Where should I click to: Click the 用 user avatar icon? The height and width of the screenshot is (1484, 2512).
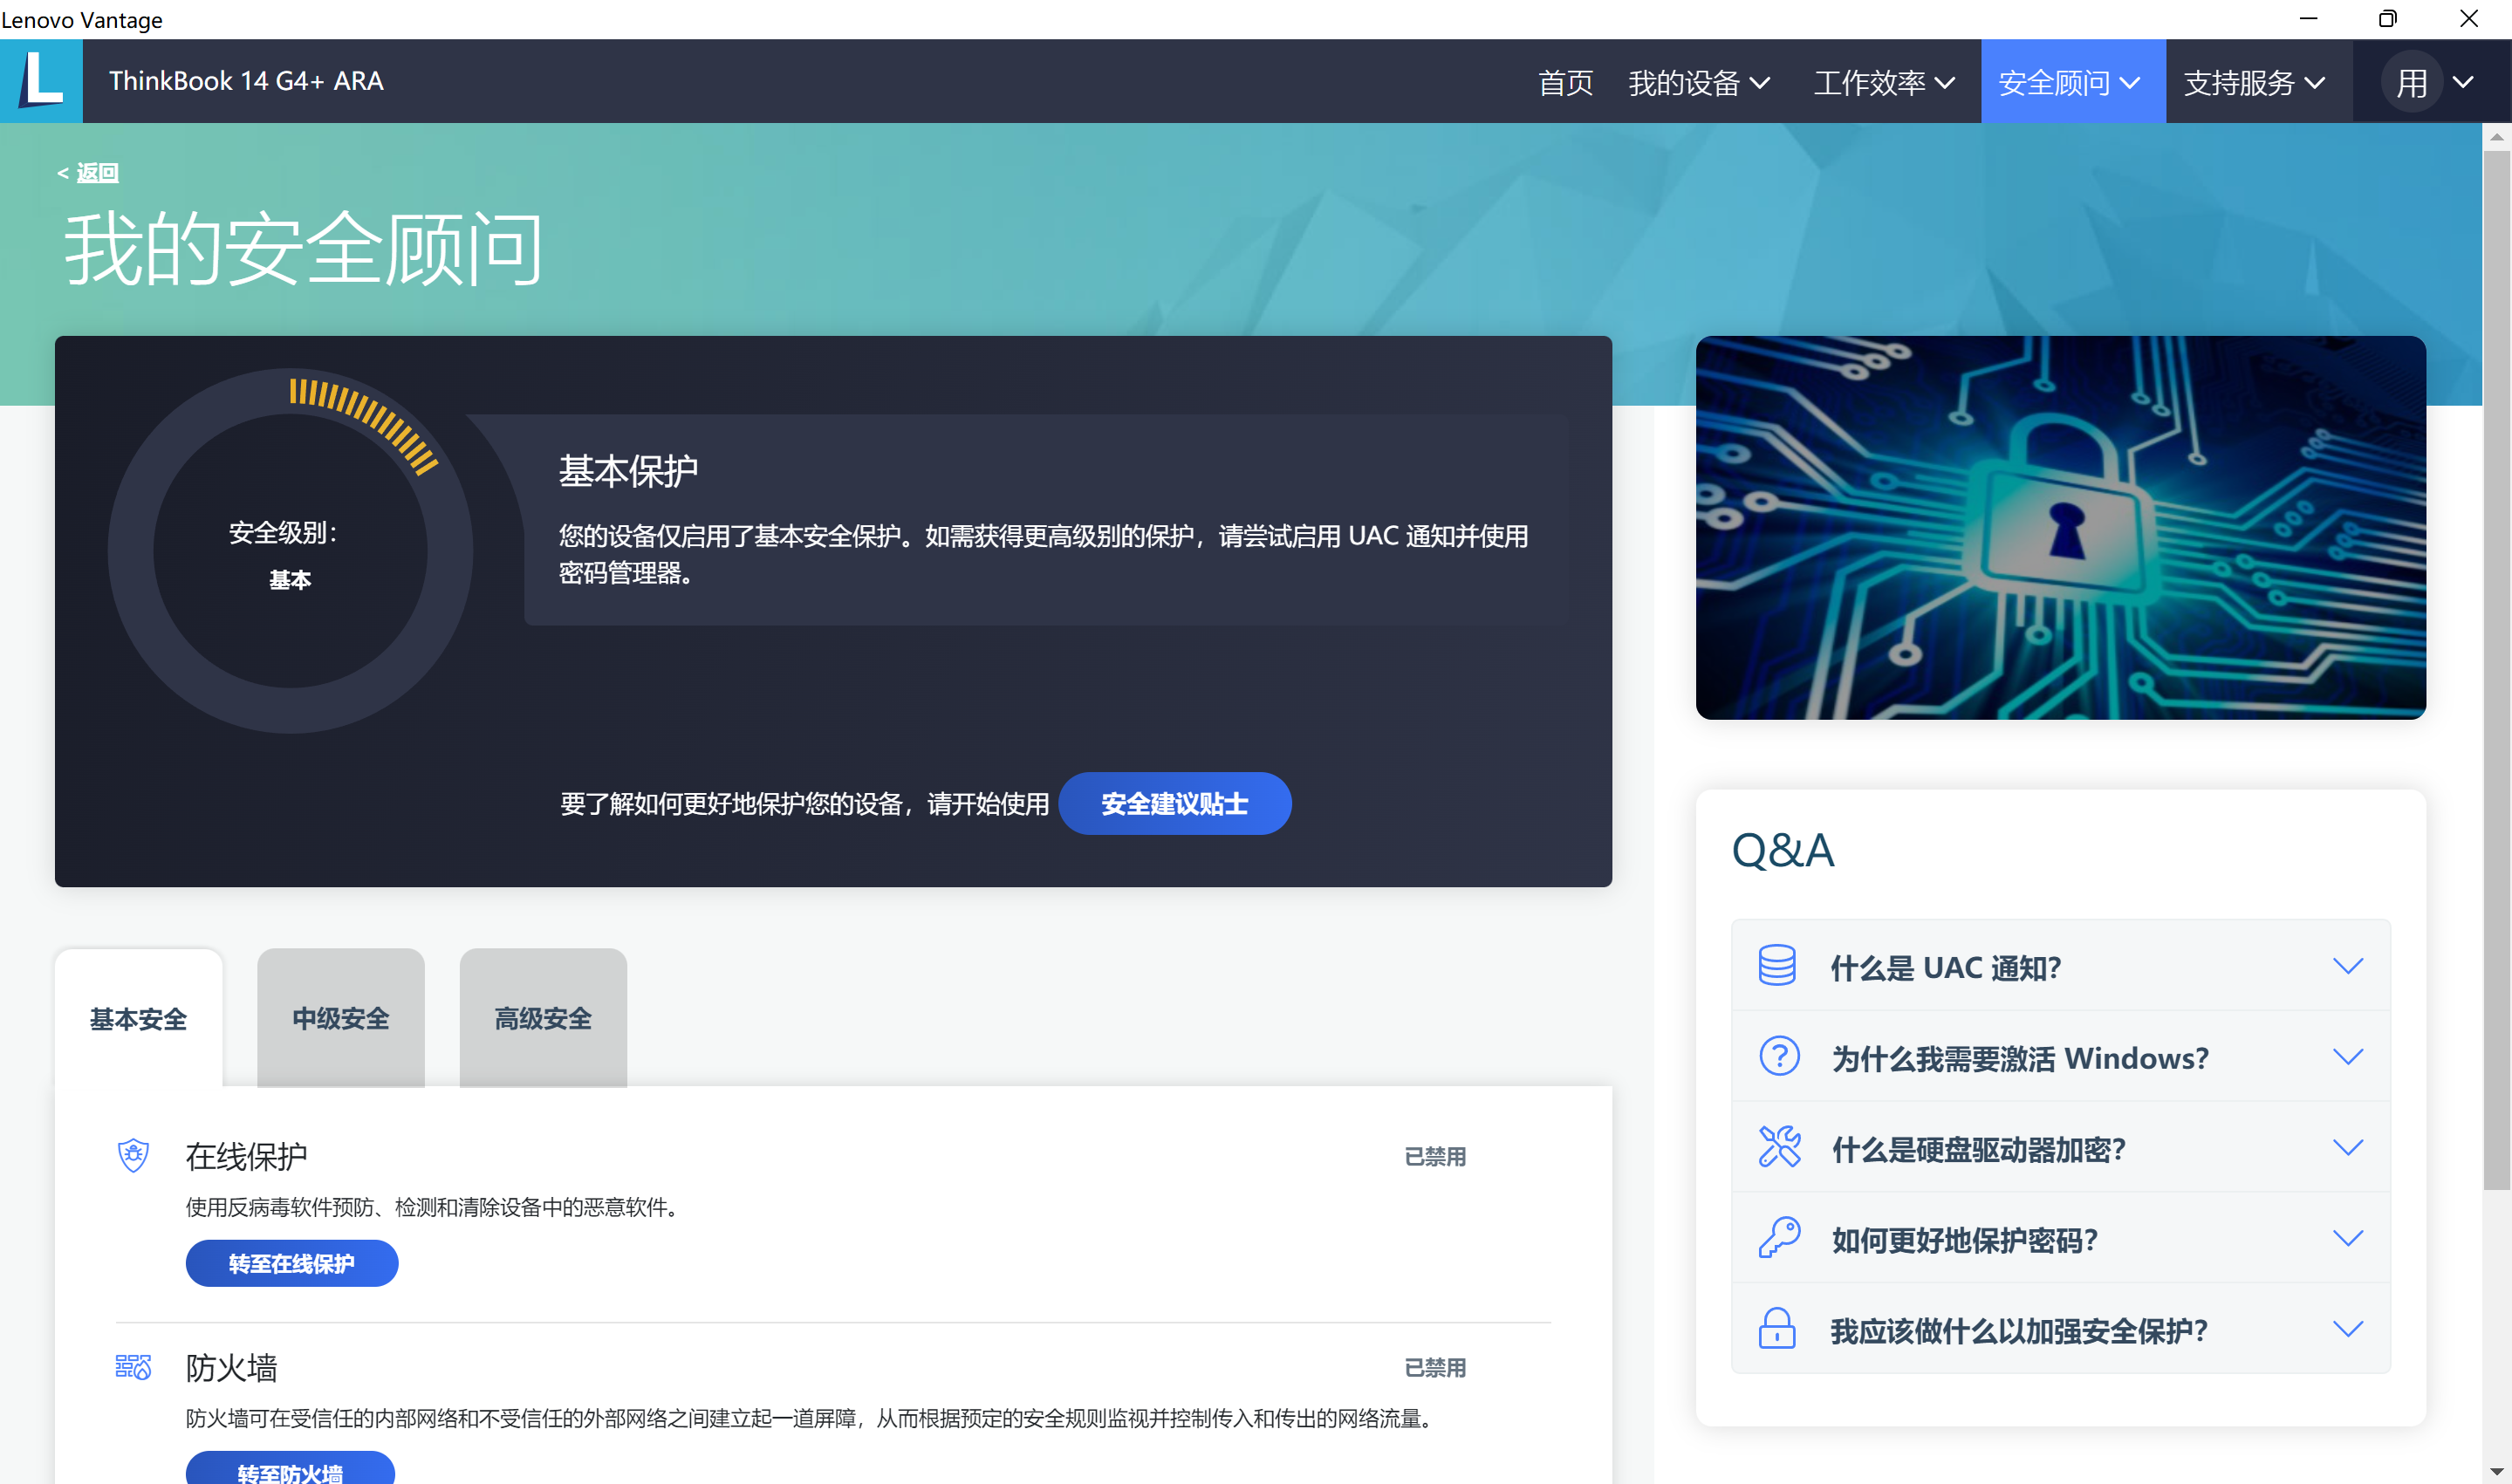[2412, 82]
